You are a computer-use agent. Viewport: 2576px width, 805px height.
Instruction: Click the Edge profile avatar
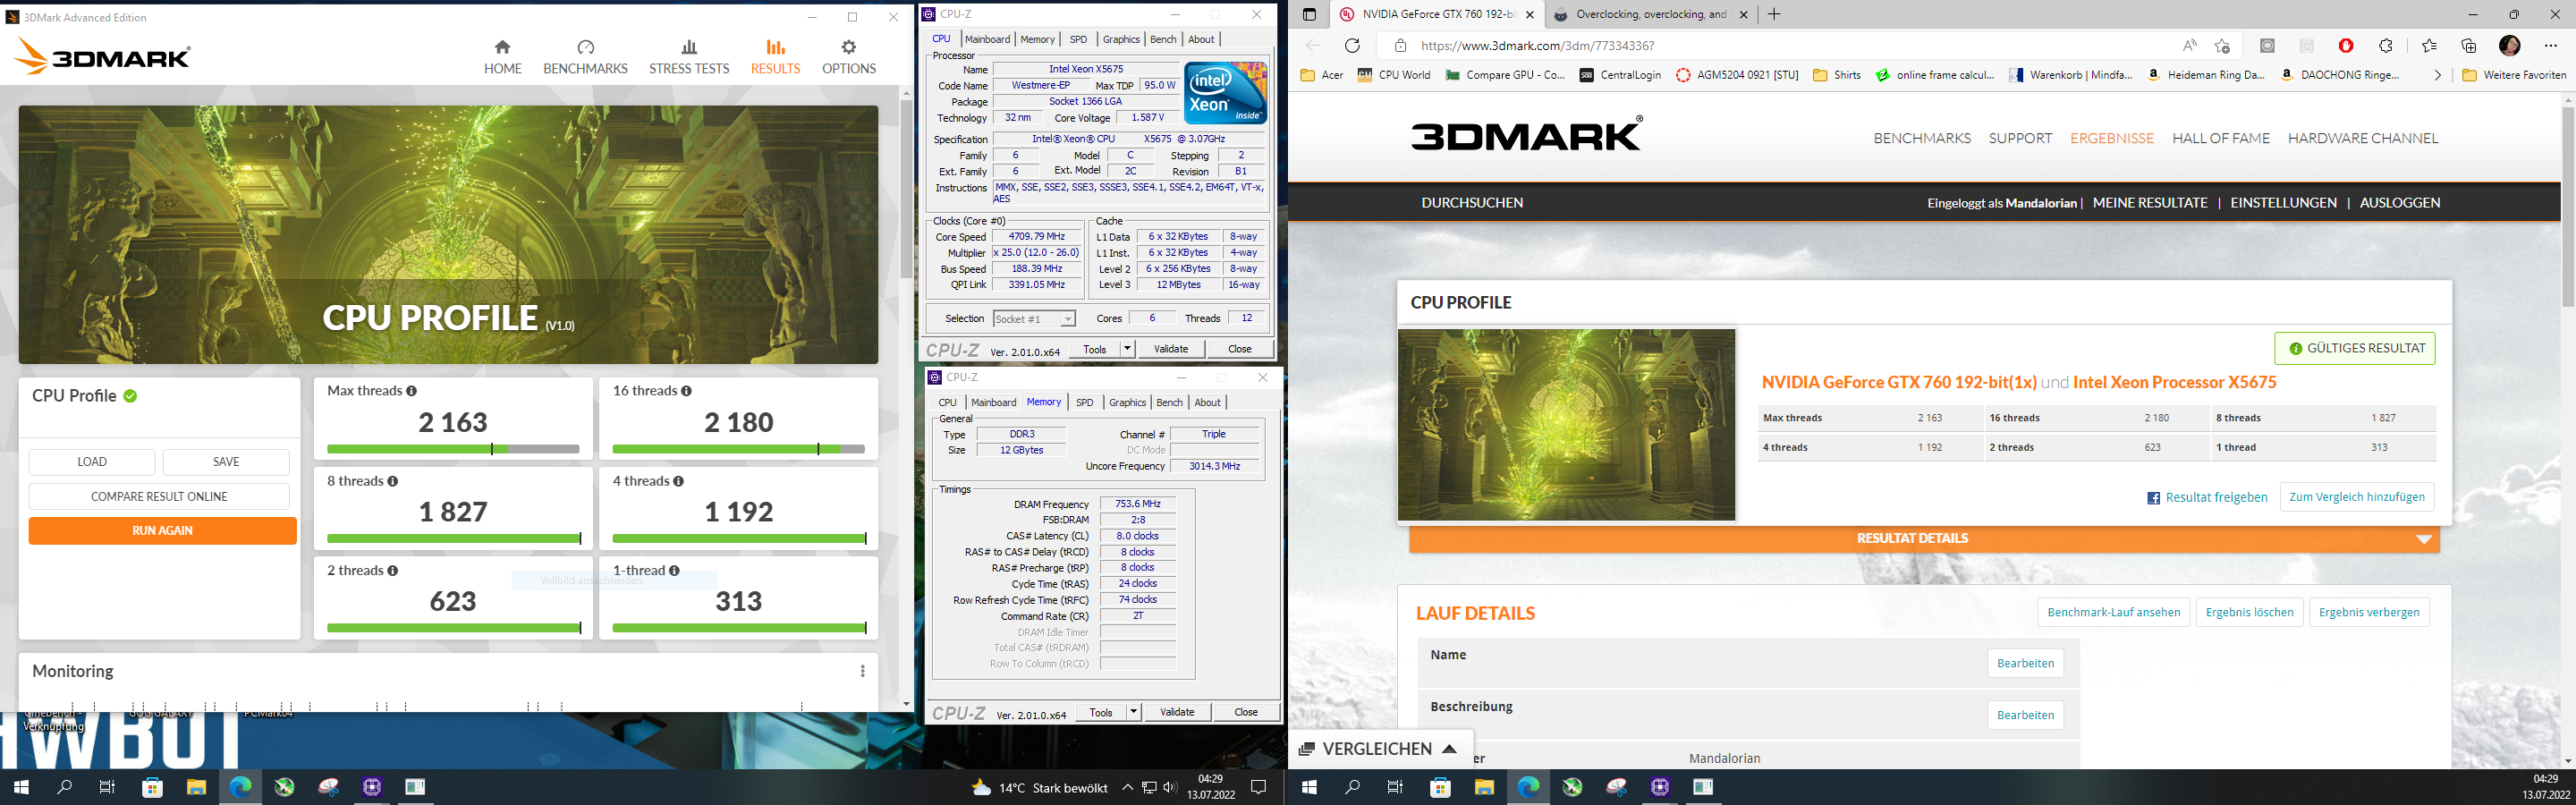pos(2509,46)
